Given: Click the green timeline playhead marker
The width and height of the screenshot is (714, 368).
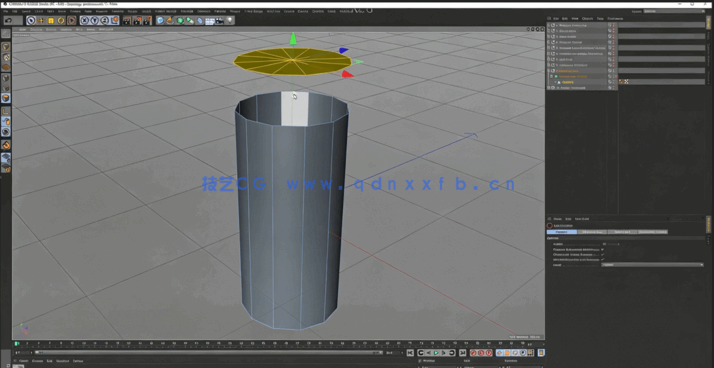Looking at the screenshot, I should pyautogui.click(x=17, y=343).
